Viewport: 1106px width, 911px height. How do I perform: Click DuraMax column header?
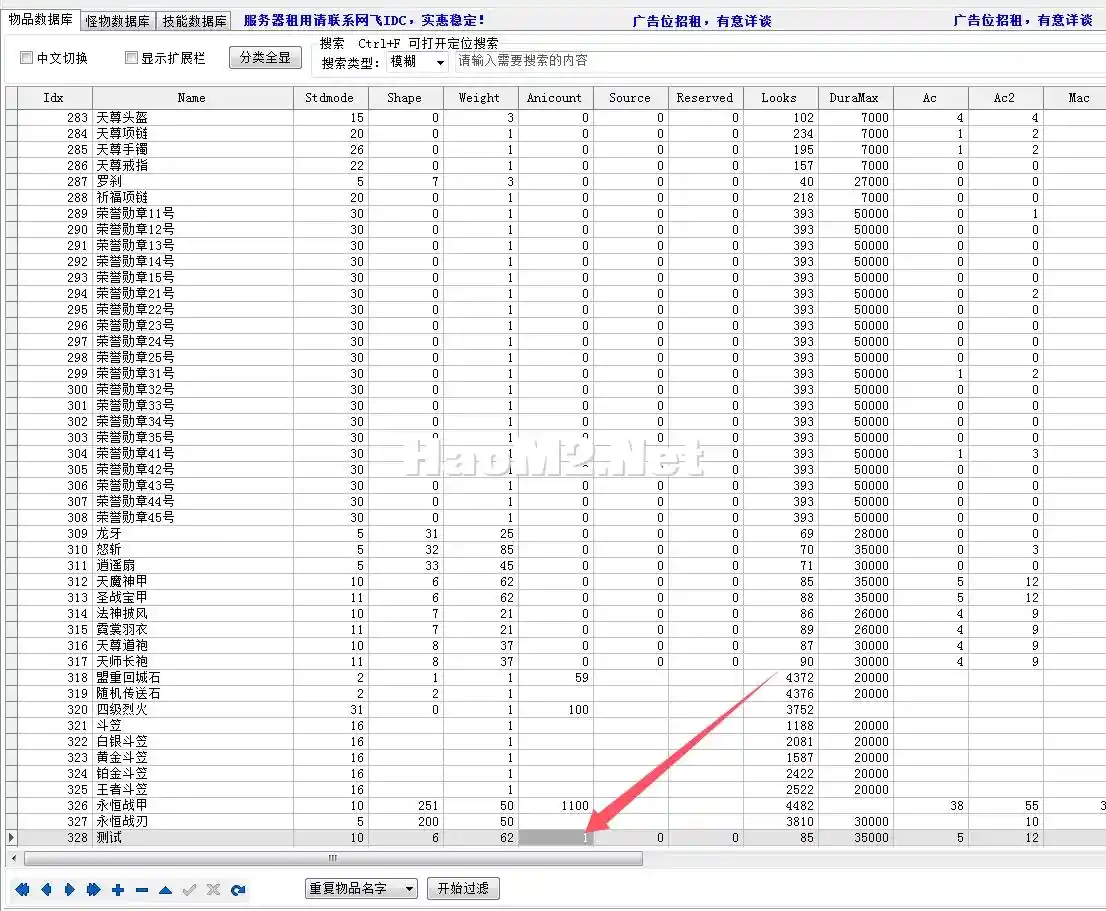pyautogui.click(x=856, y=98)
